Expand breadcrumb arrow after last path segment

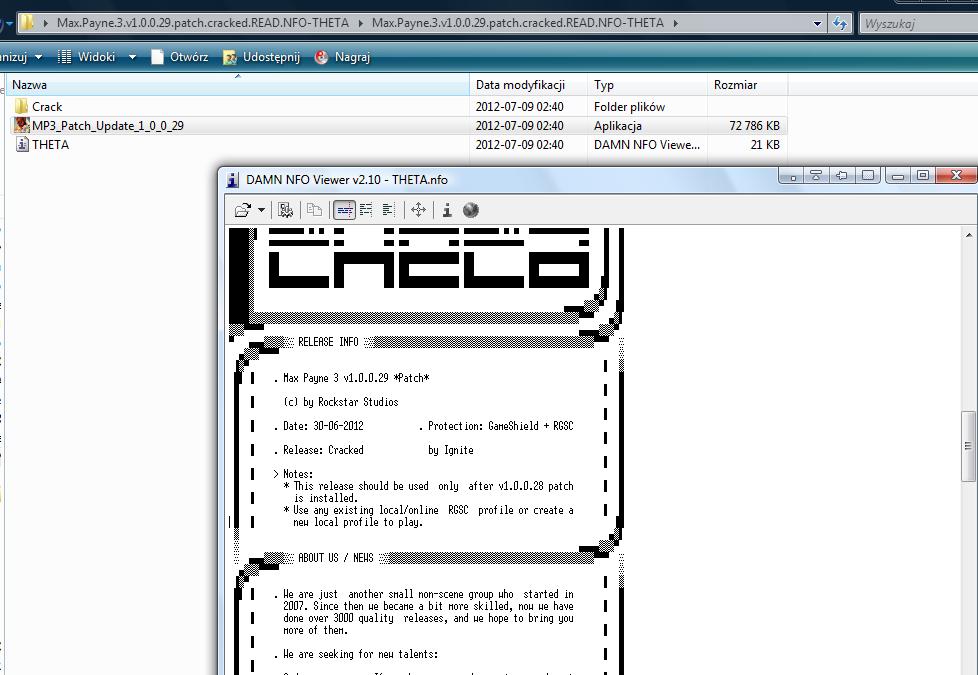675,23
